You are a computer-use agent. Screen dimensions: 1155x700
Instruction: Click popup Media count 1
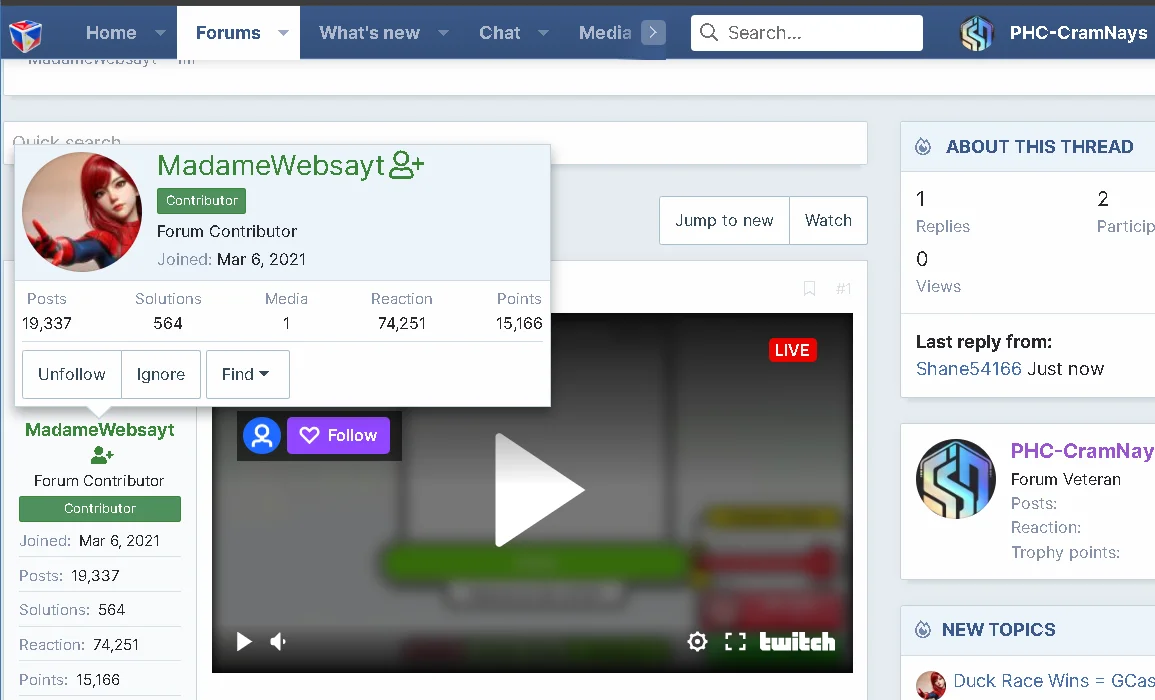point(286,323)
